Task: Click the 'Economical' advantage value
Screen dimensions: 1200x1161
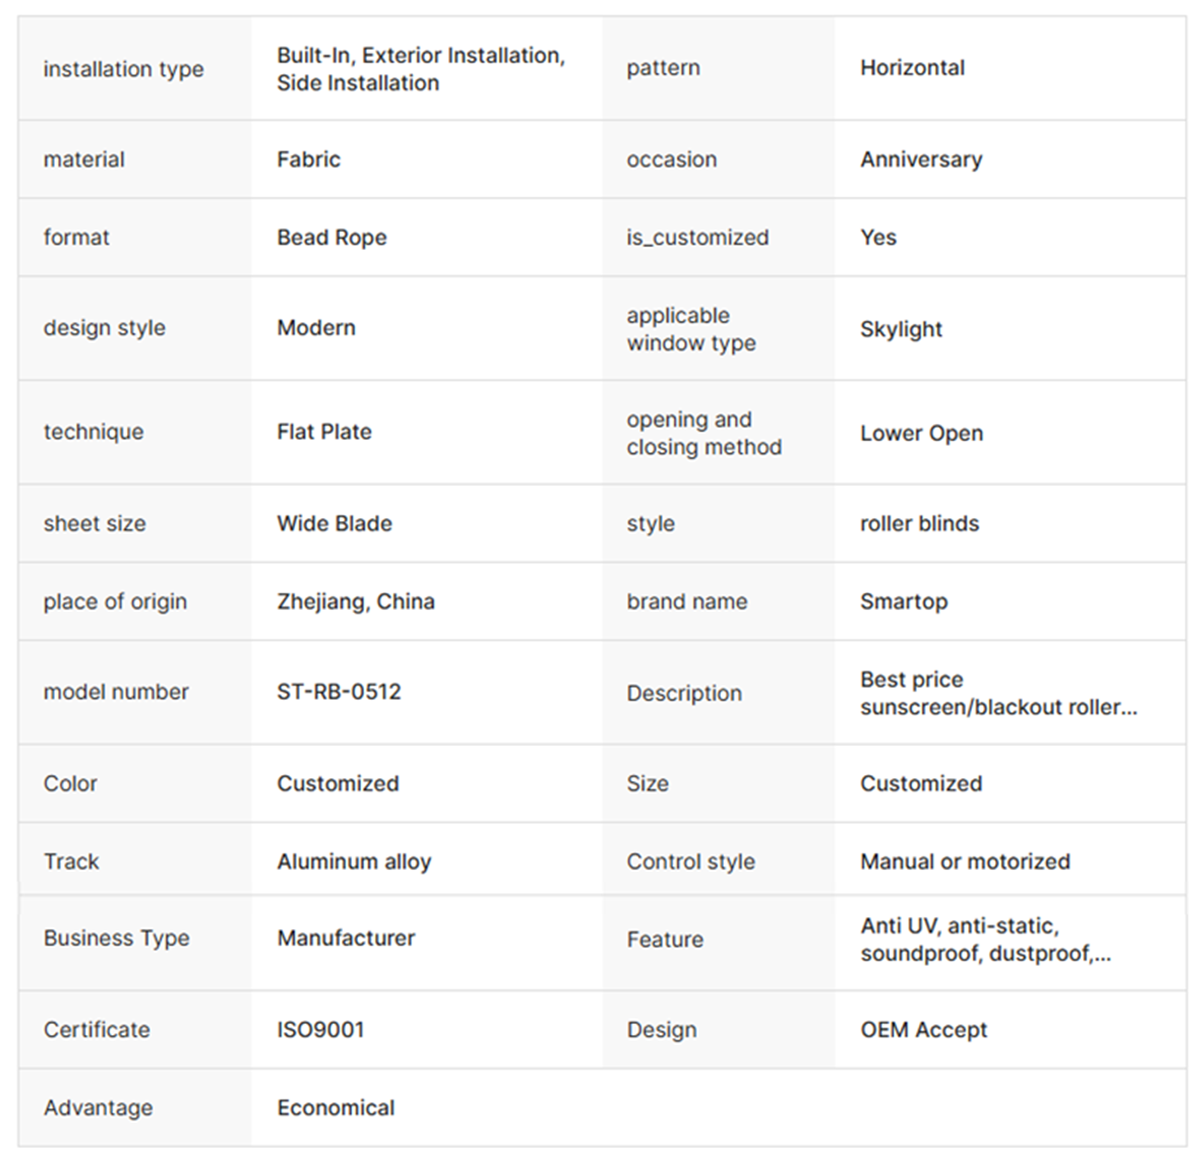Action: point(335,1107)
